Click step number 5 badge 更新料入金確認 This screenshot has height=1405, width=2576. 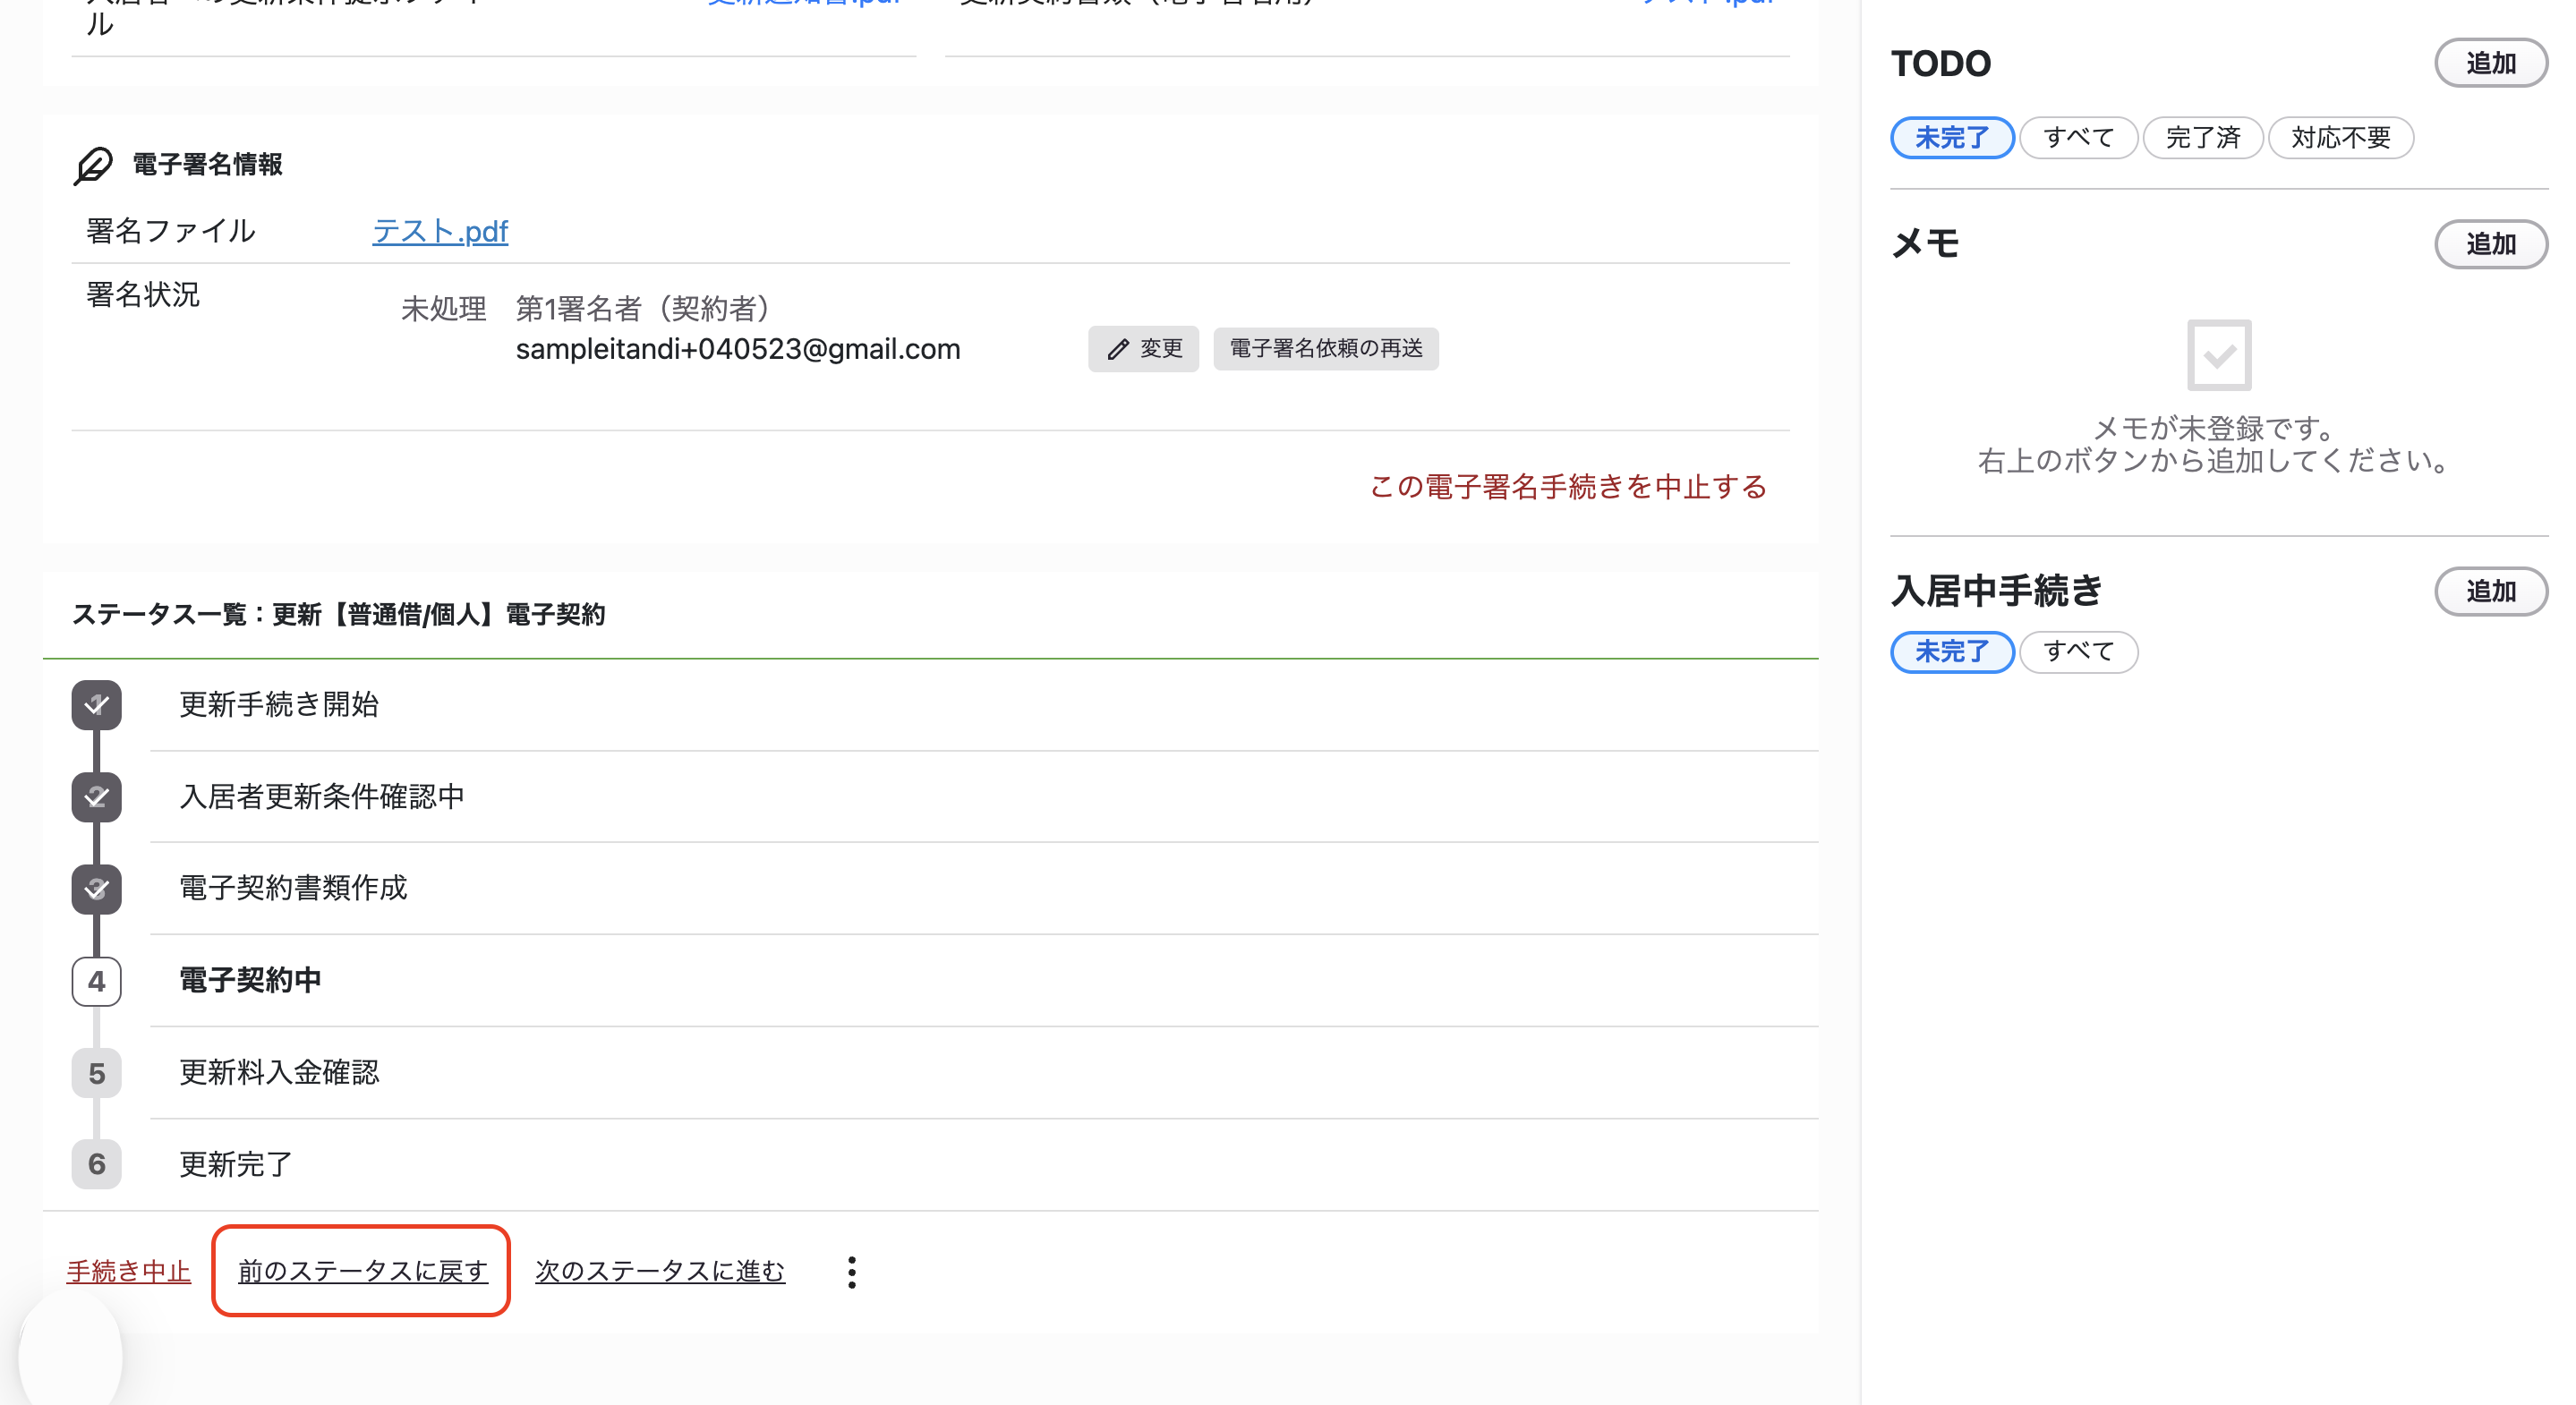pos(96,1073)
